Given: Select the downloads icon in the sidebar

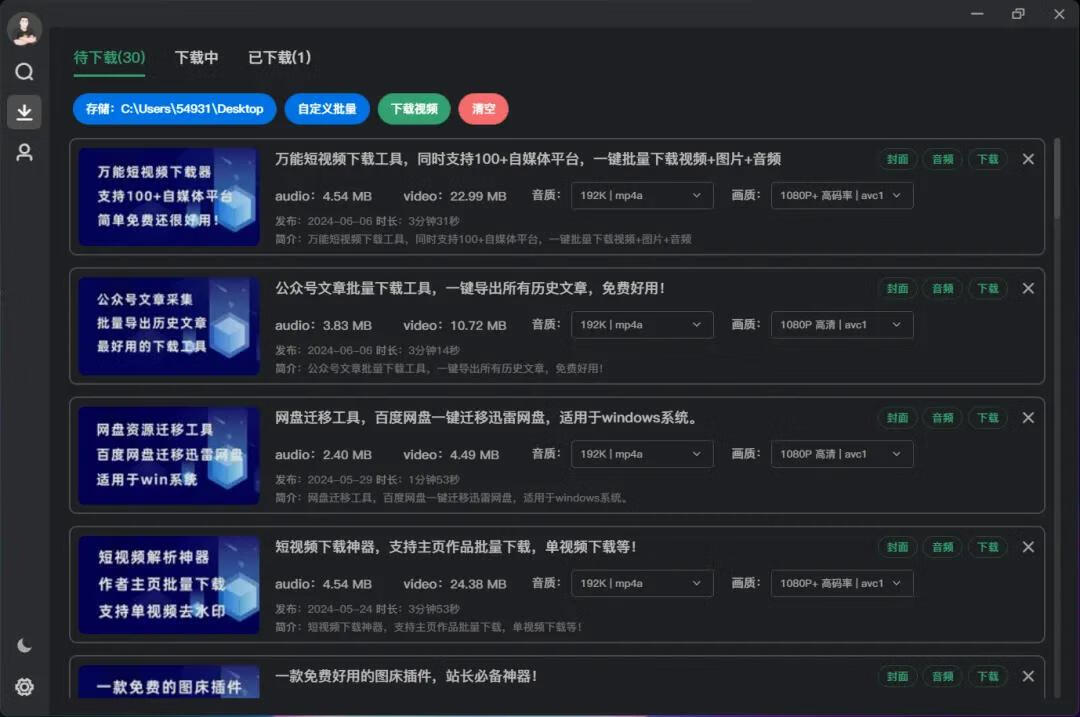Looking at the screenshot, I should click(x=24, y=112).
